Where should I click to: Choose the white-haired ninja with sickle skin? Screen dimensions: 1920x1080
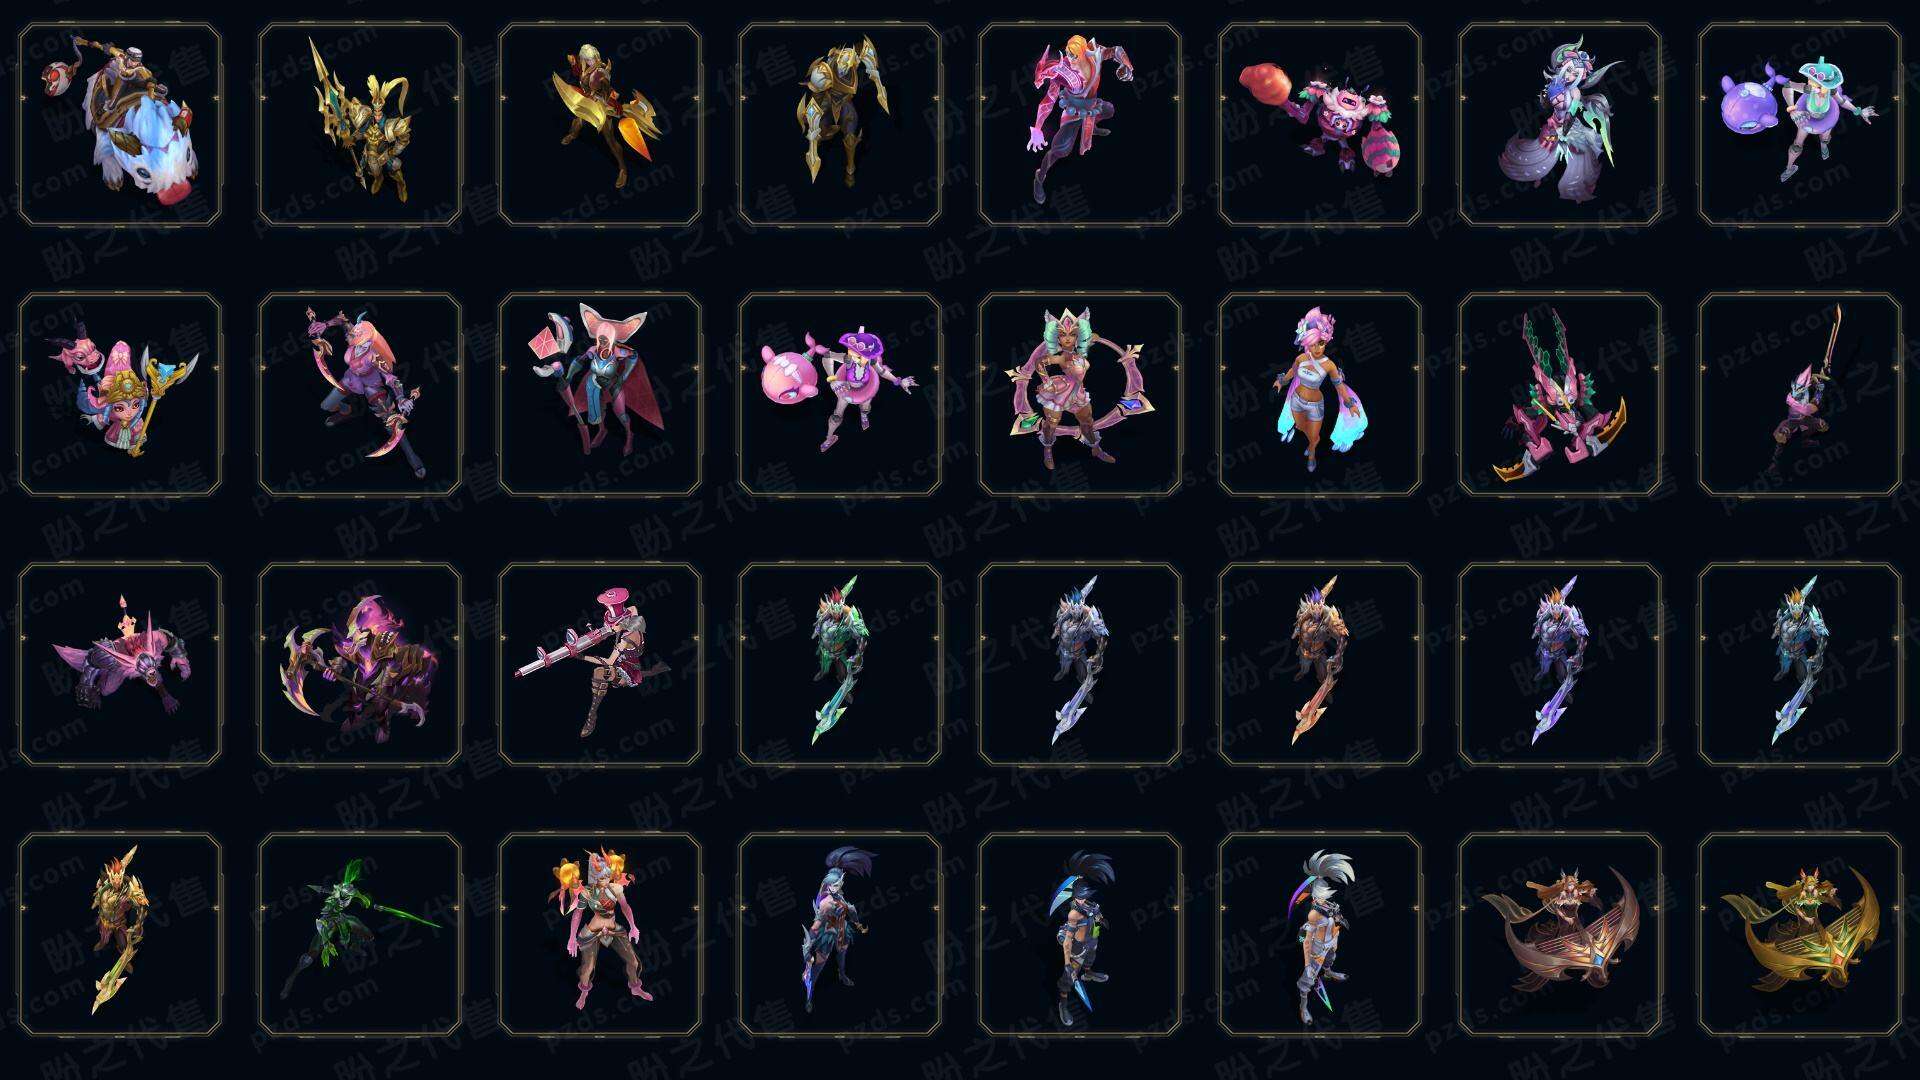(x=1320, y=934)
